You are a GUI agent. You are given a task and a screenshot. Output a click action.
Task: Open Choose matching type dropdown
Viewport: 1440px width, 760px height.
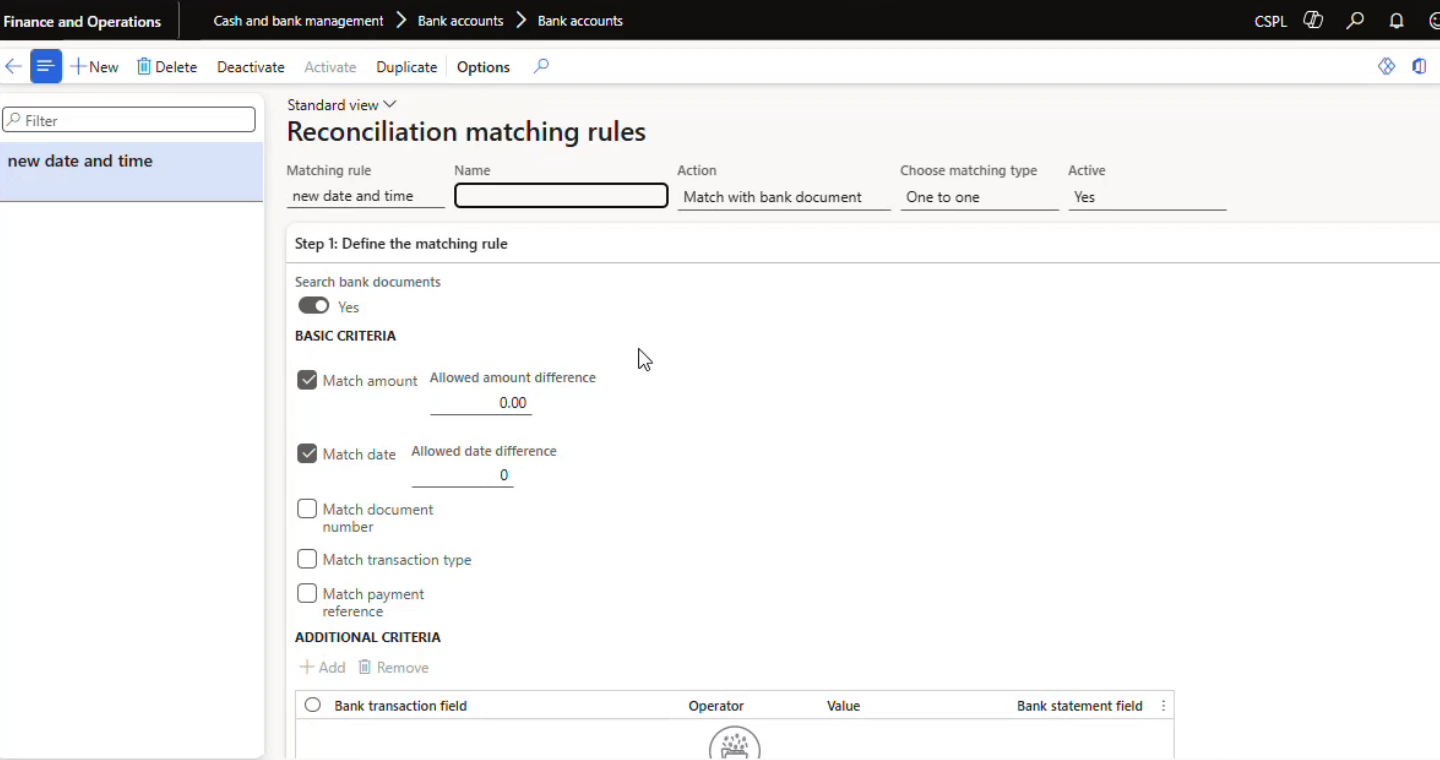[x=979, y=197]
